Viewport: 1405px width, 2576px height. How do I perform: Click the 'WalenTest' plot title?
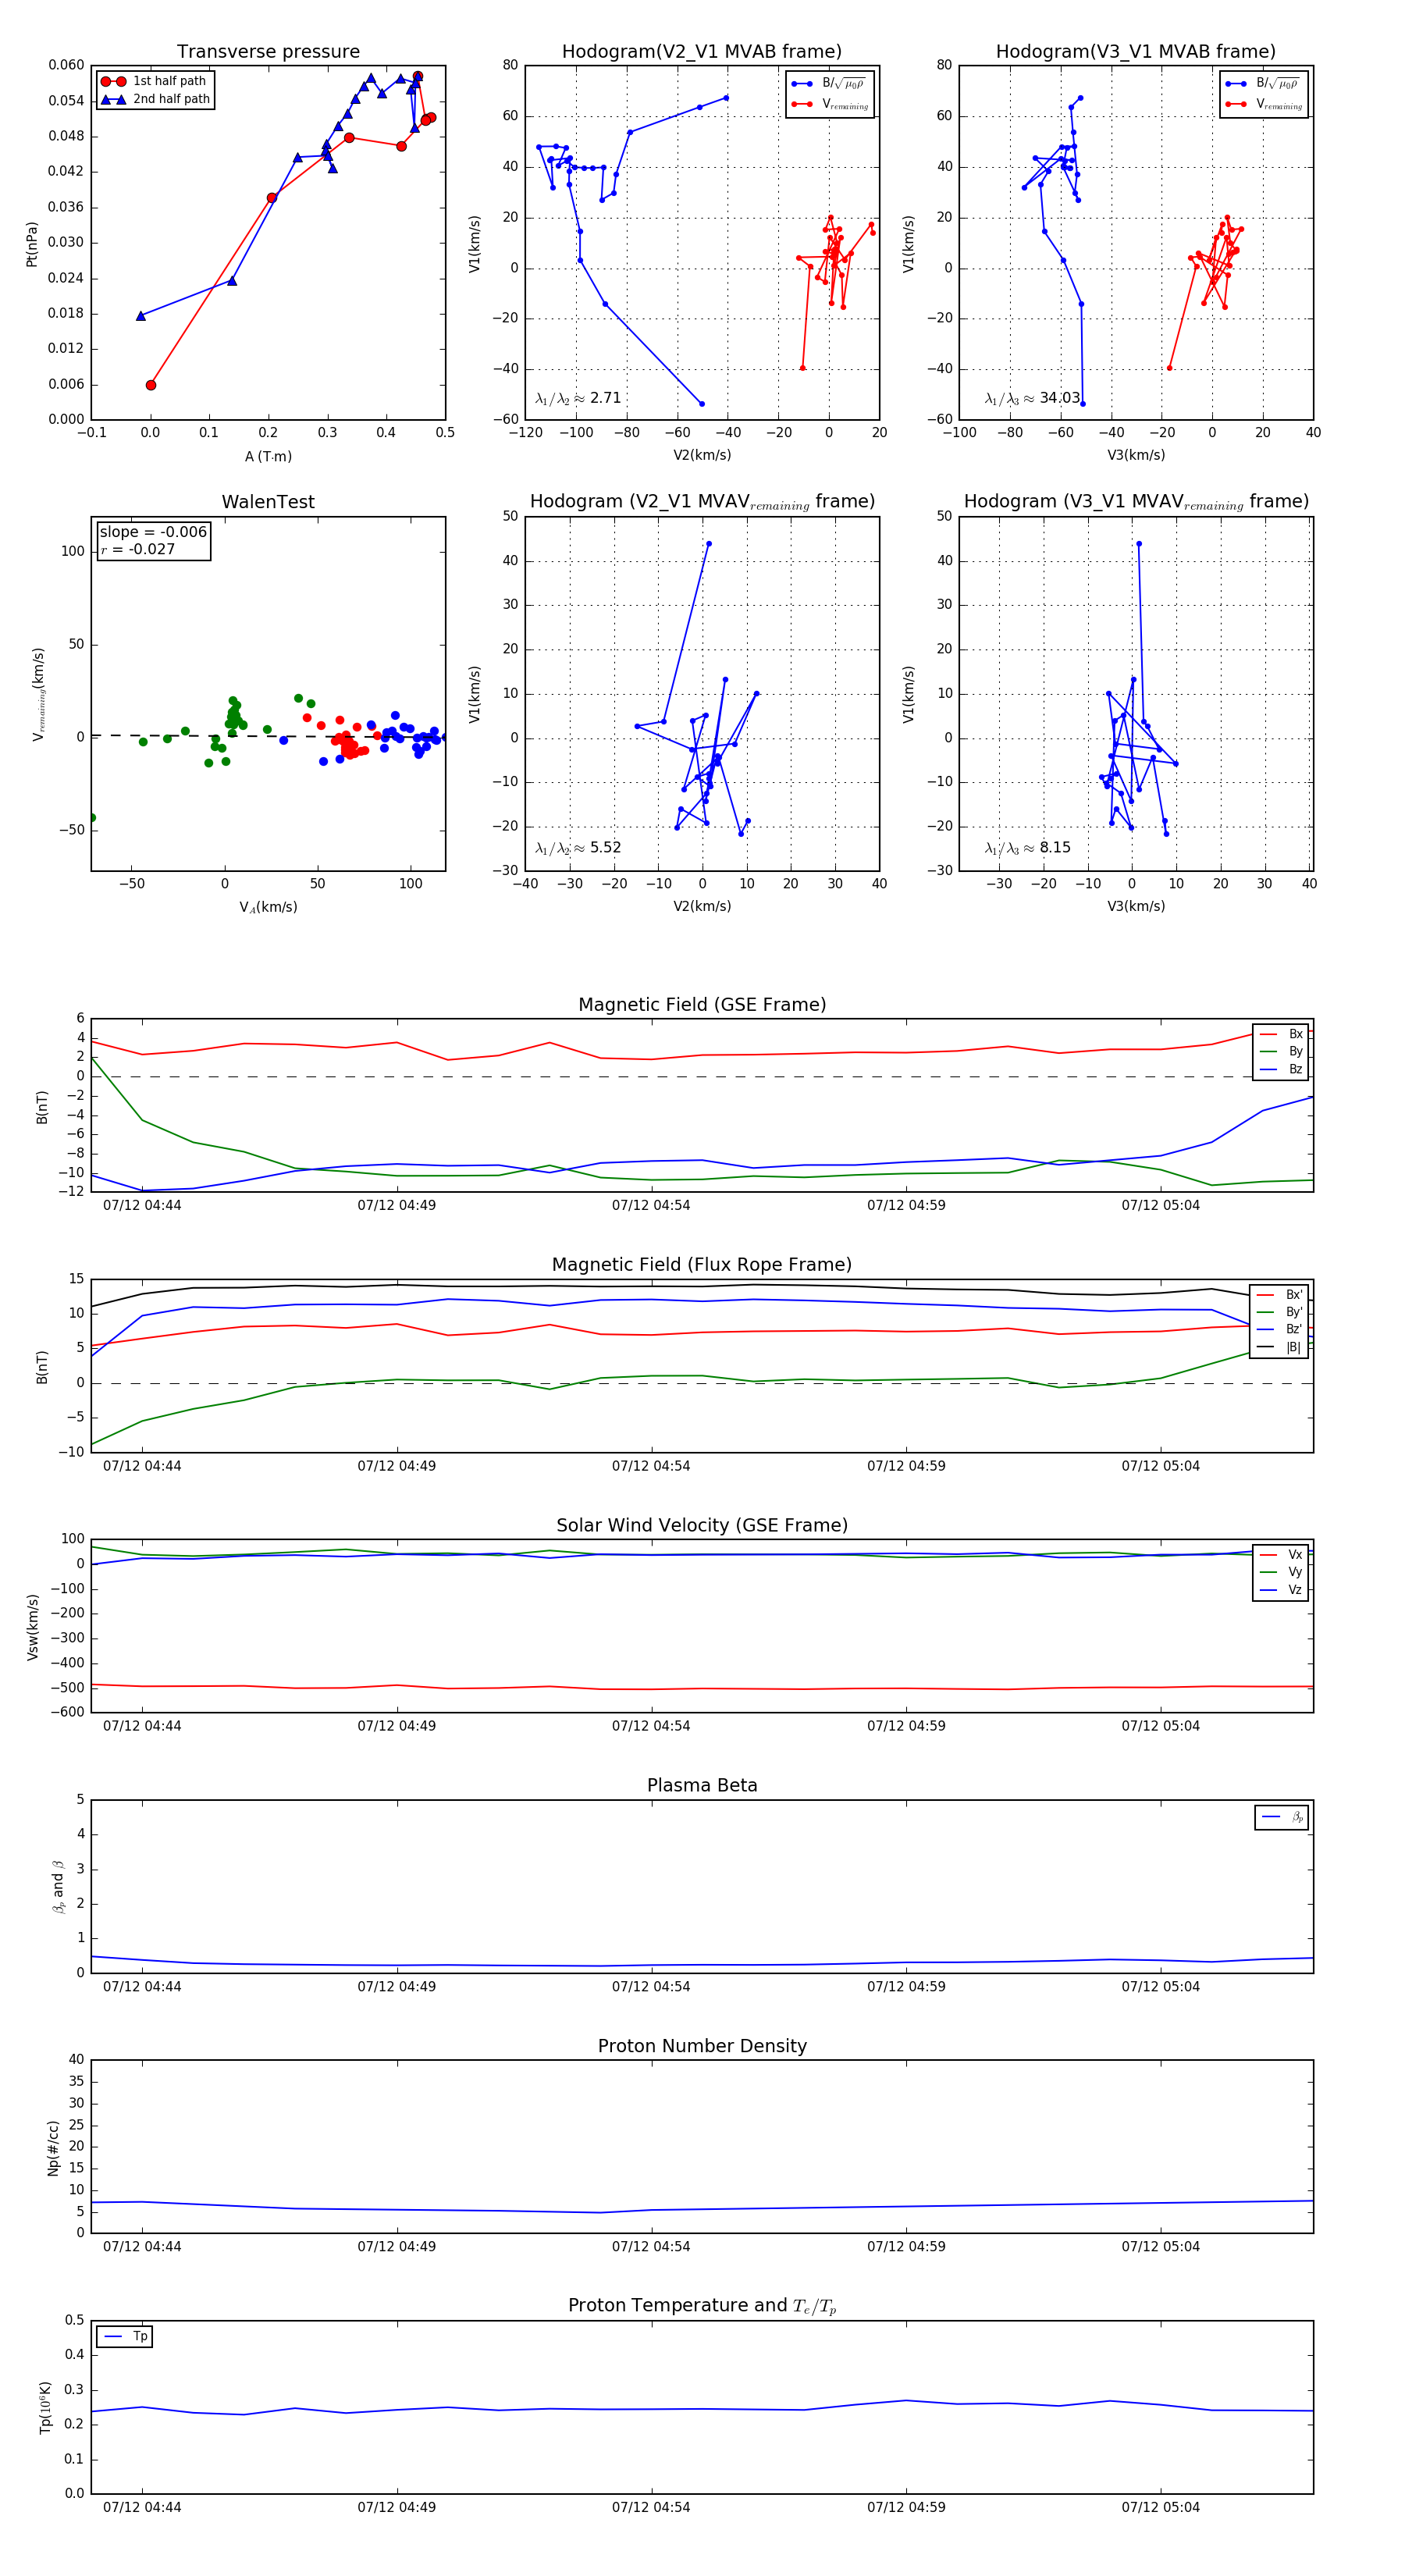pos(268,502)
